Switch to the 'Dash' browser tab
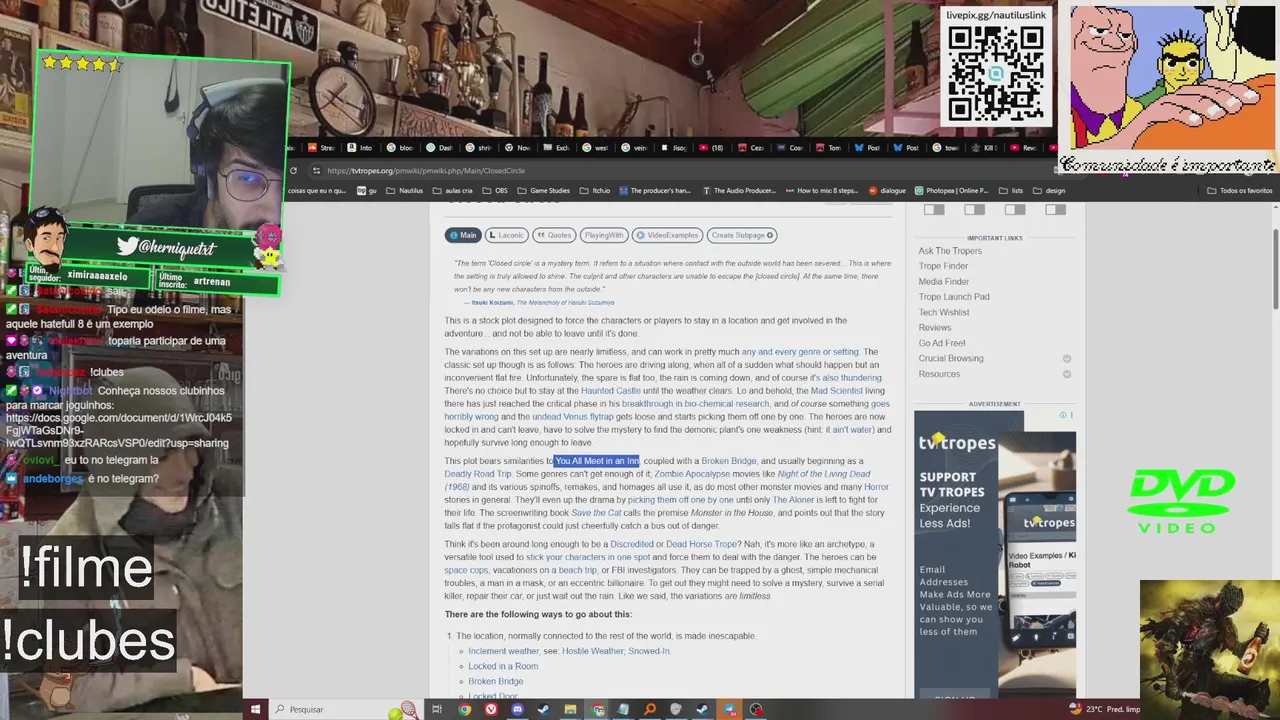Screen dimensions: 1280x720 pyautogui.click(x=439, y=148)
